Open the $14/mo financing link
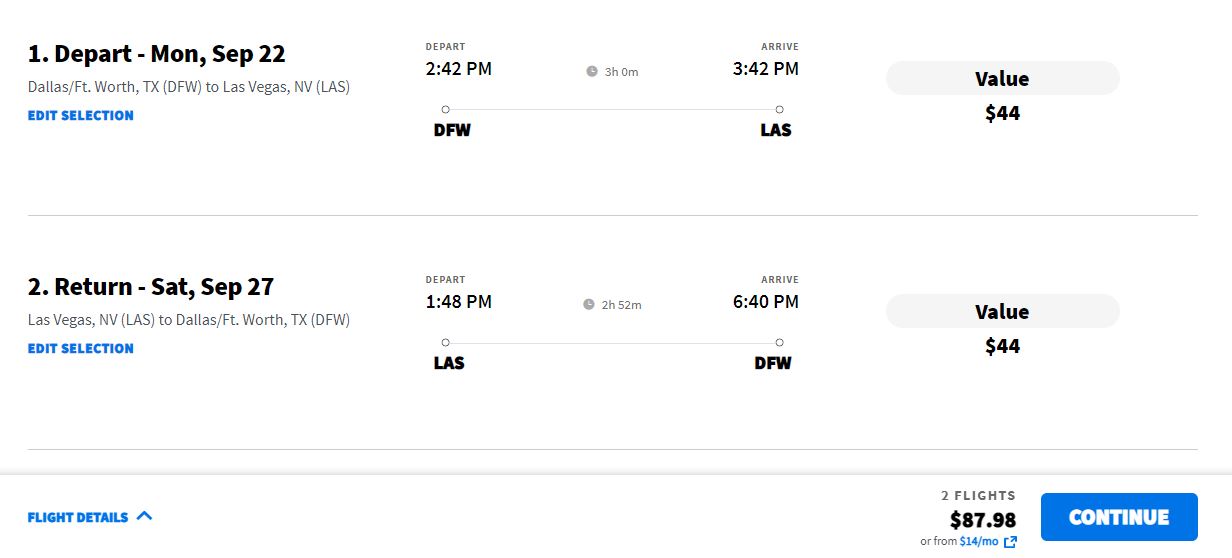Image resolution: width=1232 pixels, height=558 pixels. [979, 541]
